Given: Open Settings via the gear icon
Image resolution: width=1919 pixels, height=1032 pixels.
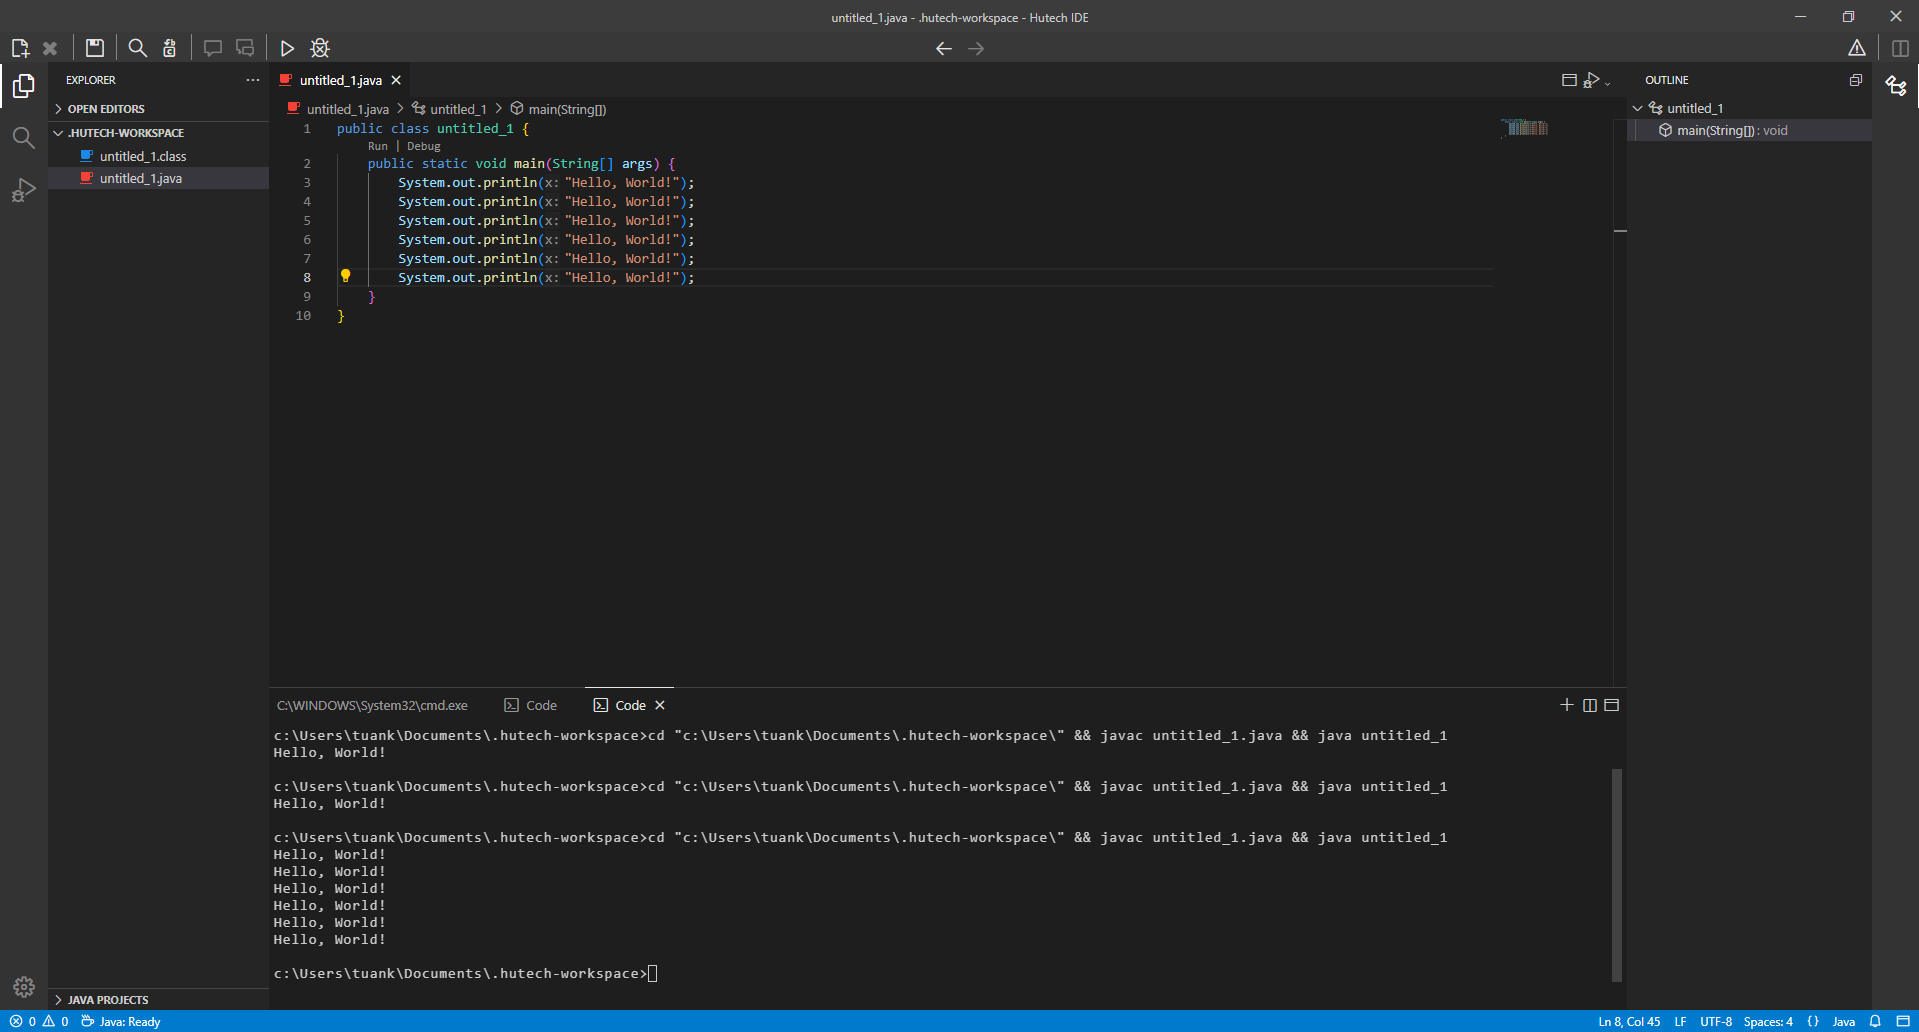Looking at the screenshot, I should point(23,987).
